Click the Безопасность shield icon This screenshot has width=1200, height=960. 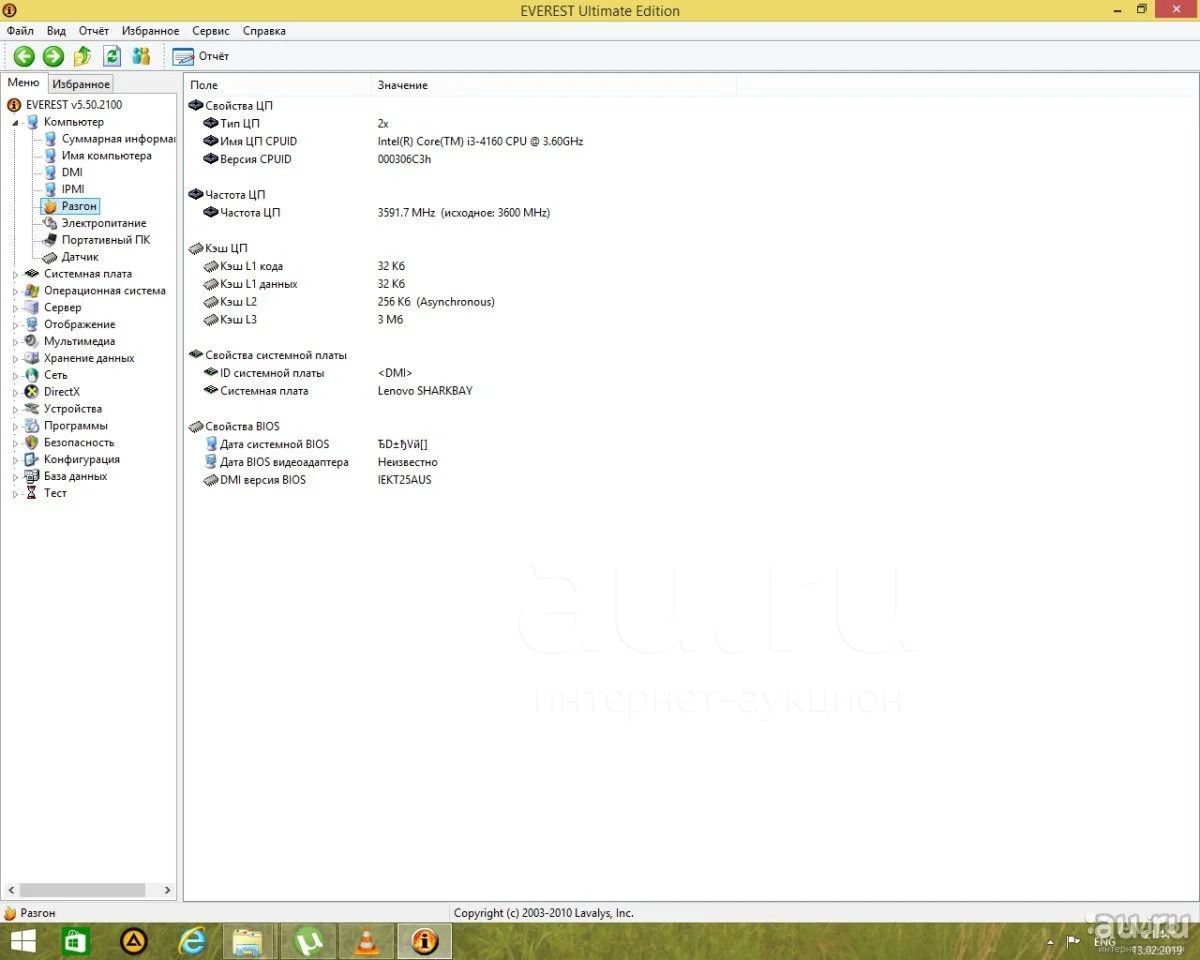(x=32, y=443)
